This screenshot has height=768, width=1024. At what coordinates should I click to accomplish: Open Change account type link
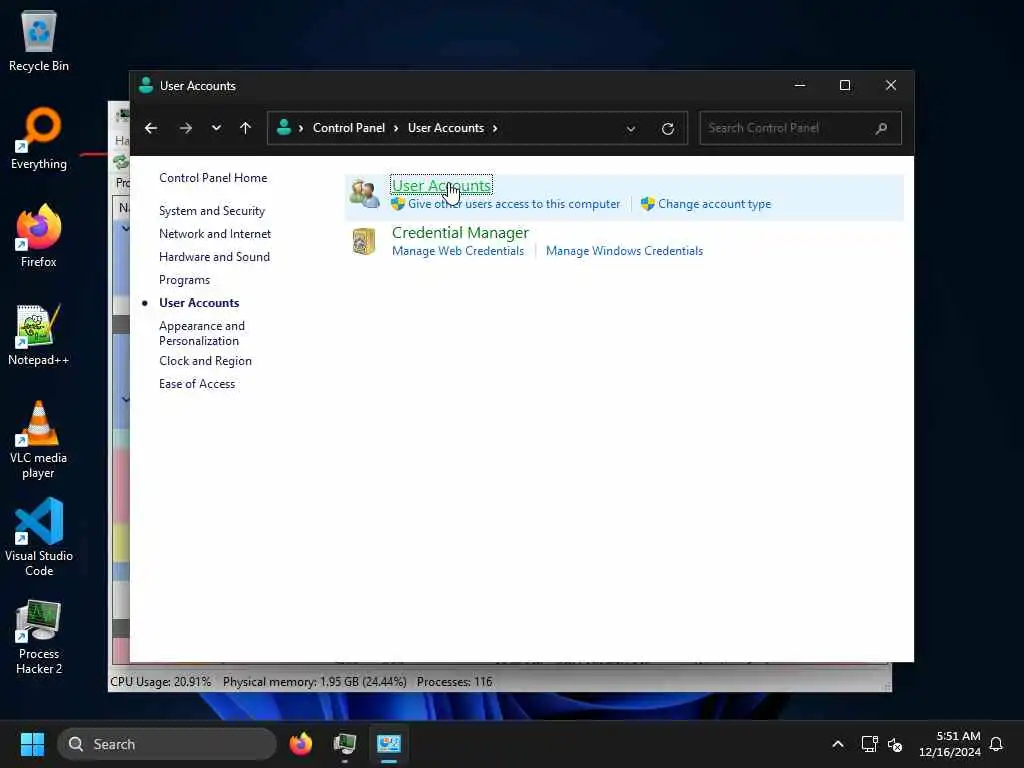[714, 204]
